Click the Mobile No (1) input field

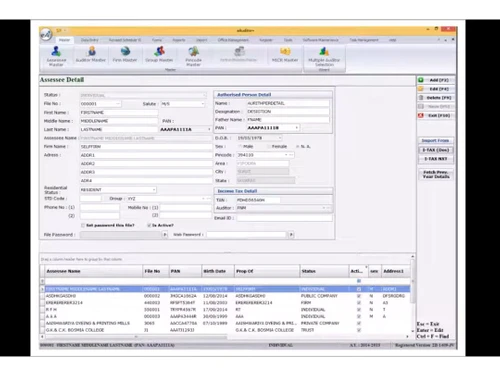(x=186, y=208)
